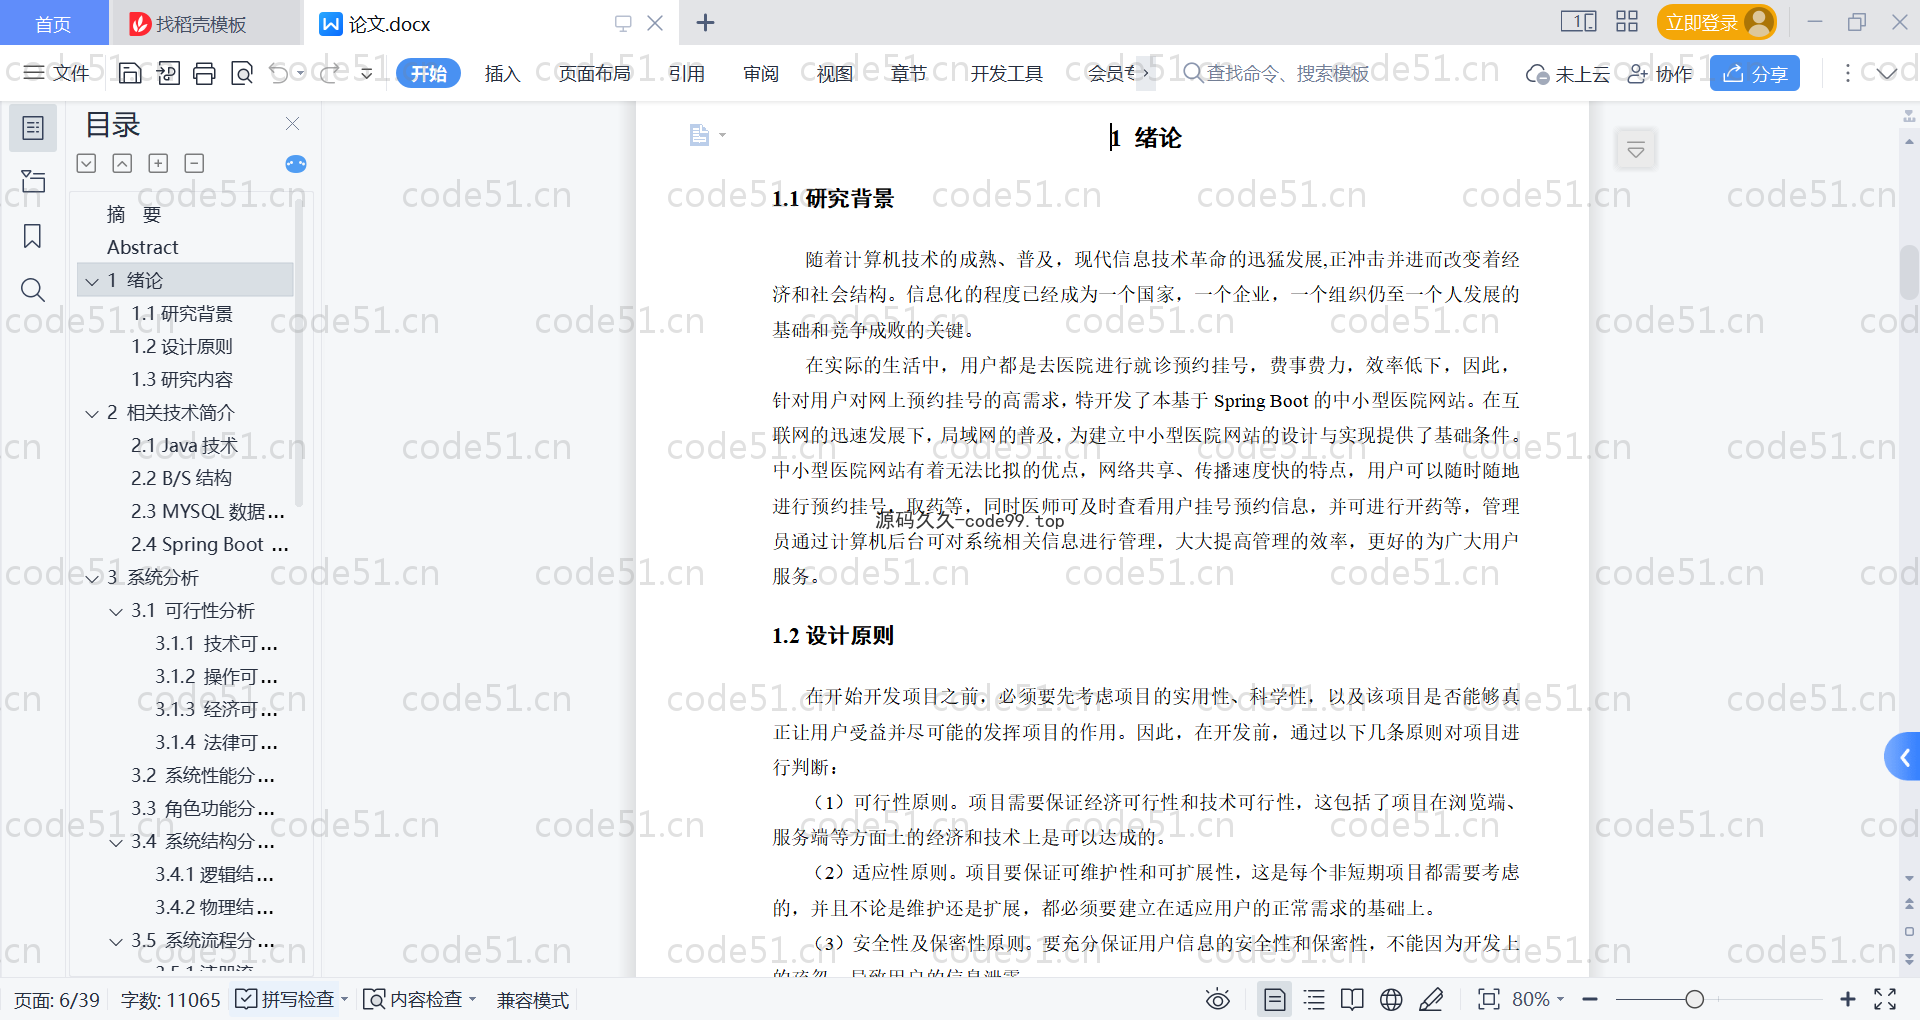This screenshot has height=1020, width=1920.
Task: Select 1.2 设计原则 in the outline
Action: [182, 347]
